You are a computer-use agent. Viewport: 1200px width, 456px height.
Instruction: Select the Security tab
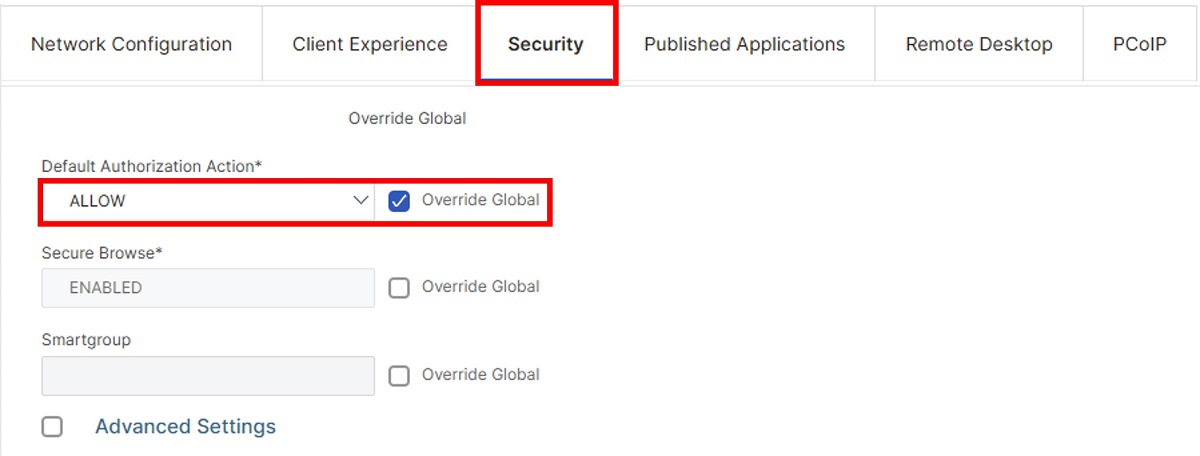pyautogui.click(x=545, y=44)
